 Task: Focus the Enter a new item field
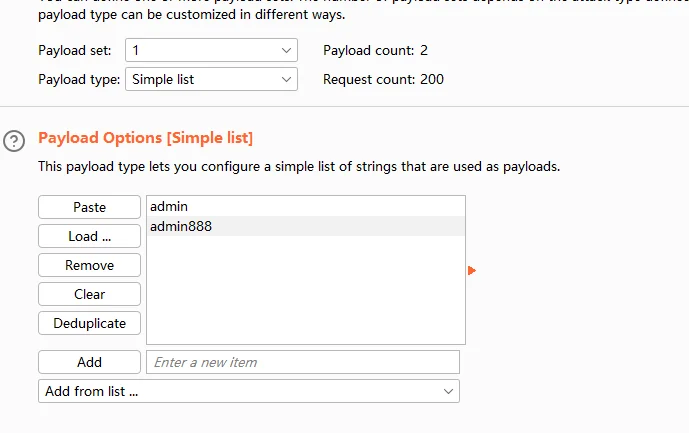(303, 362)
